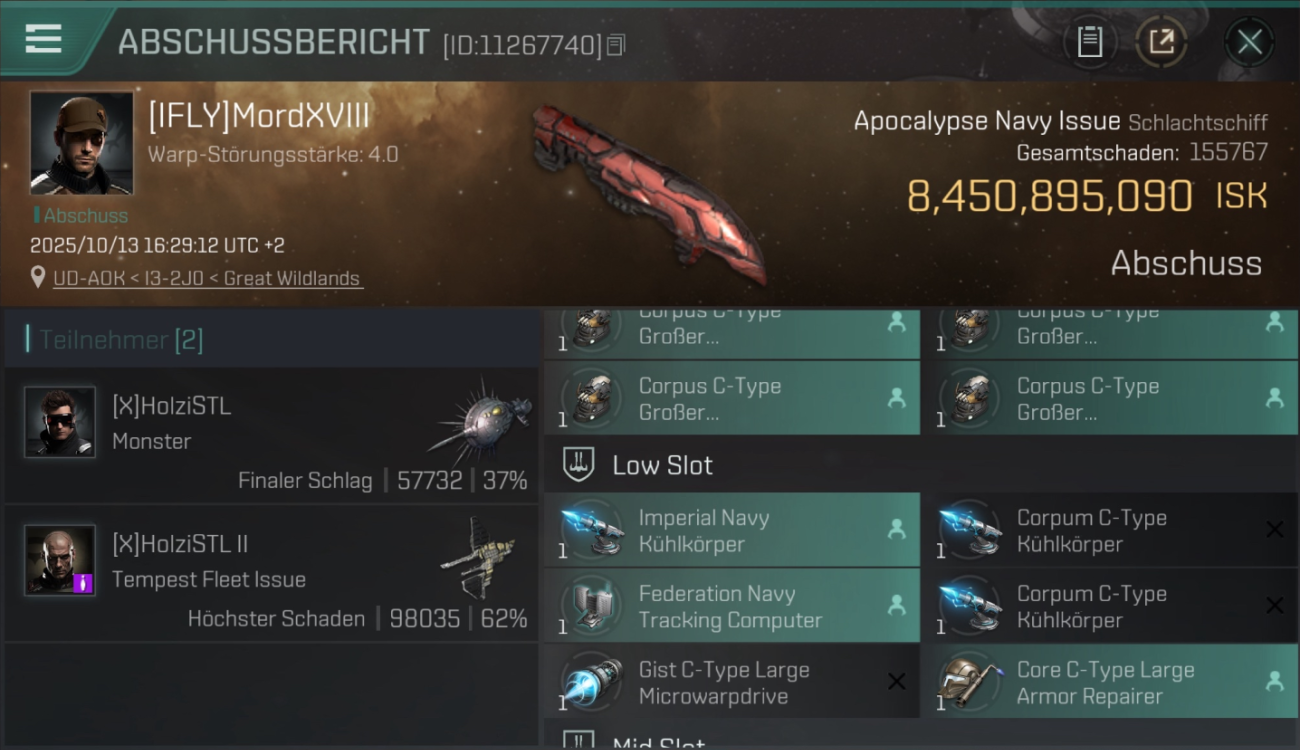
Task: Select the Gist C-Type Large Microwarpdrive item
Action: coord(732,682)
